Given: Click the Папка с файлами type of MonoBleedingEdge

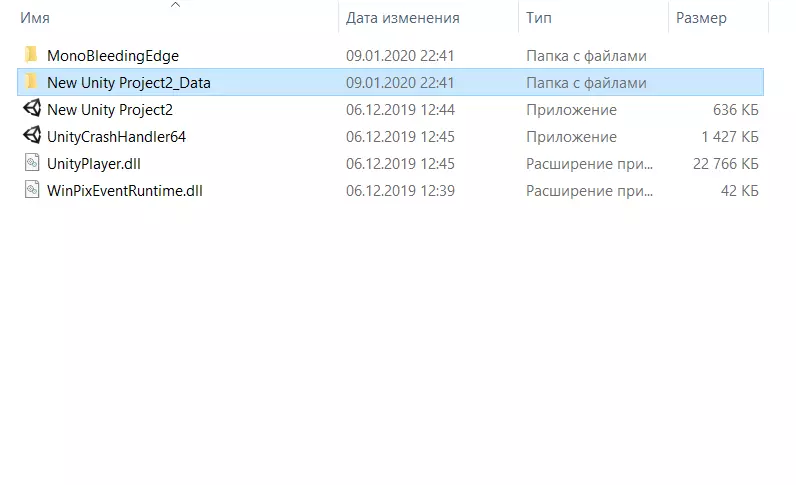Looking at the screenshot, I should tap(586, 56).
